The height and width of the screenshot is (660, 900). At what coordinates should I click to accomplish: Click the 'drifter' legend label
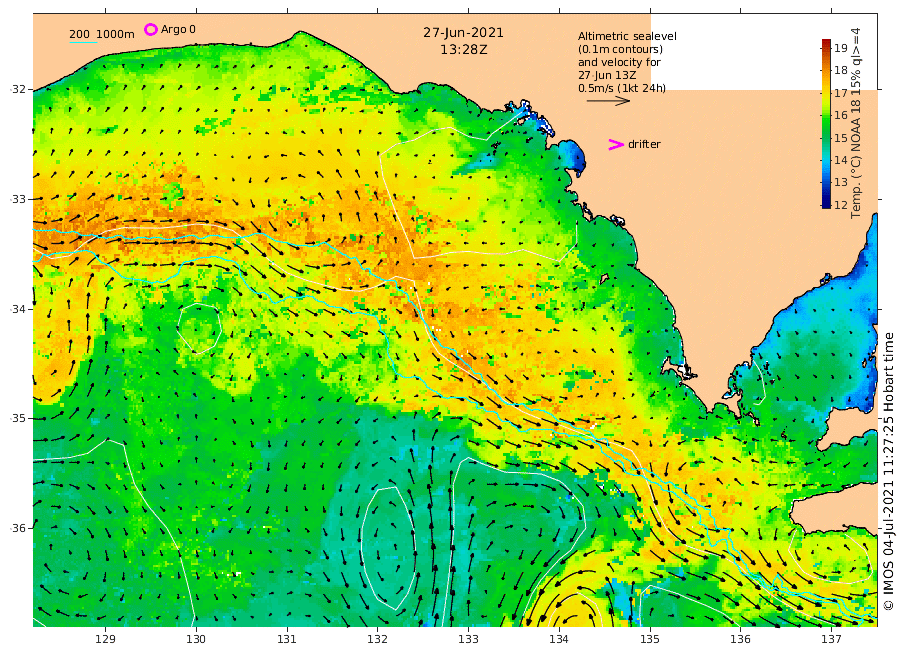[x=644, y=145]
